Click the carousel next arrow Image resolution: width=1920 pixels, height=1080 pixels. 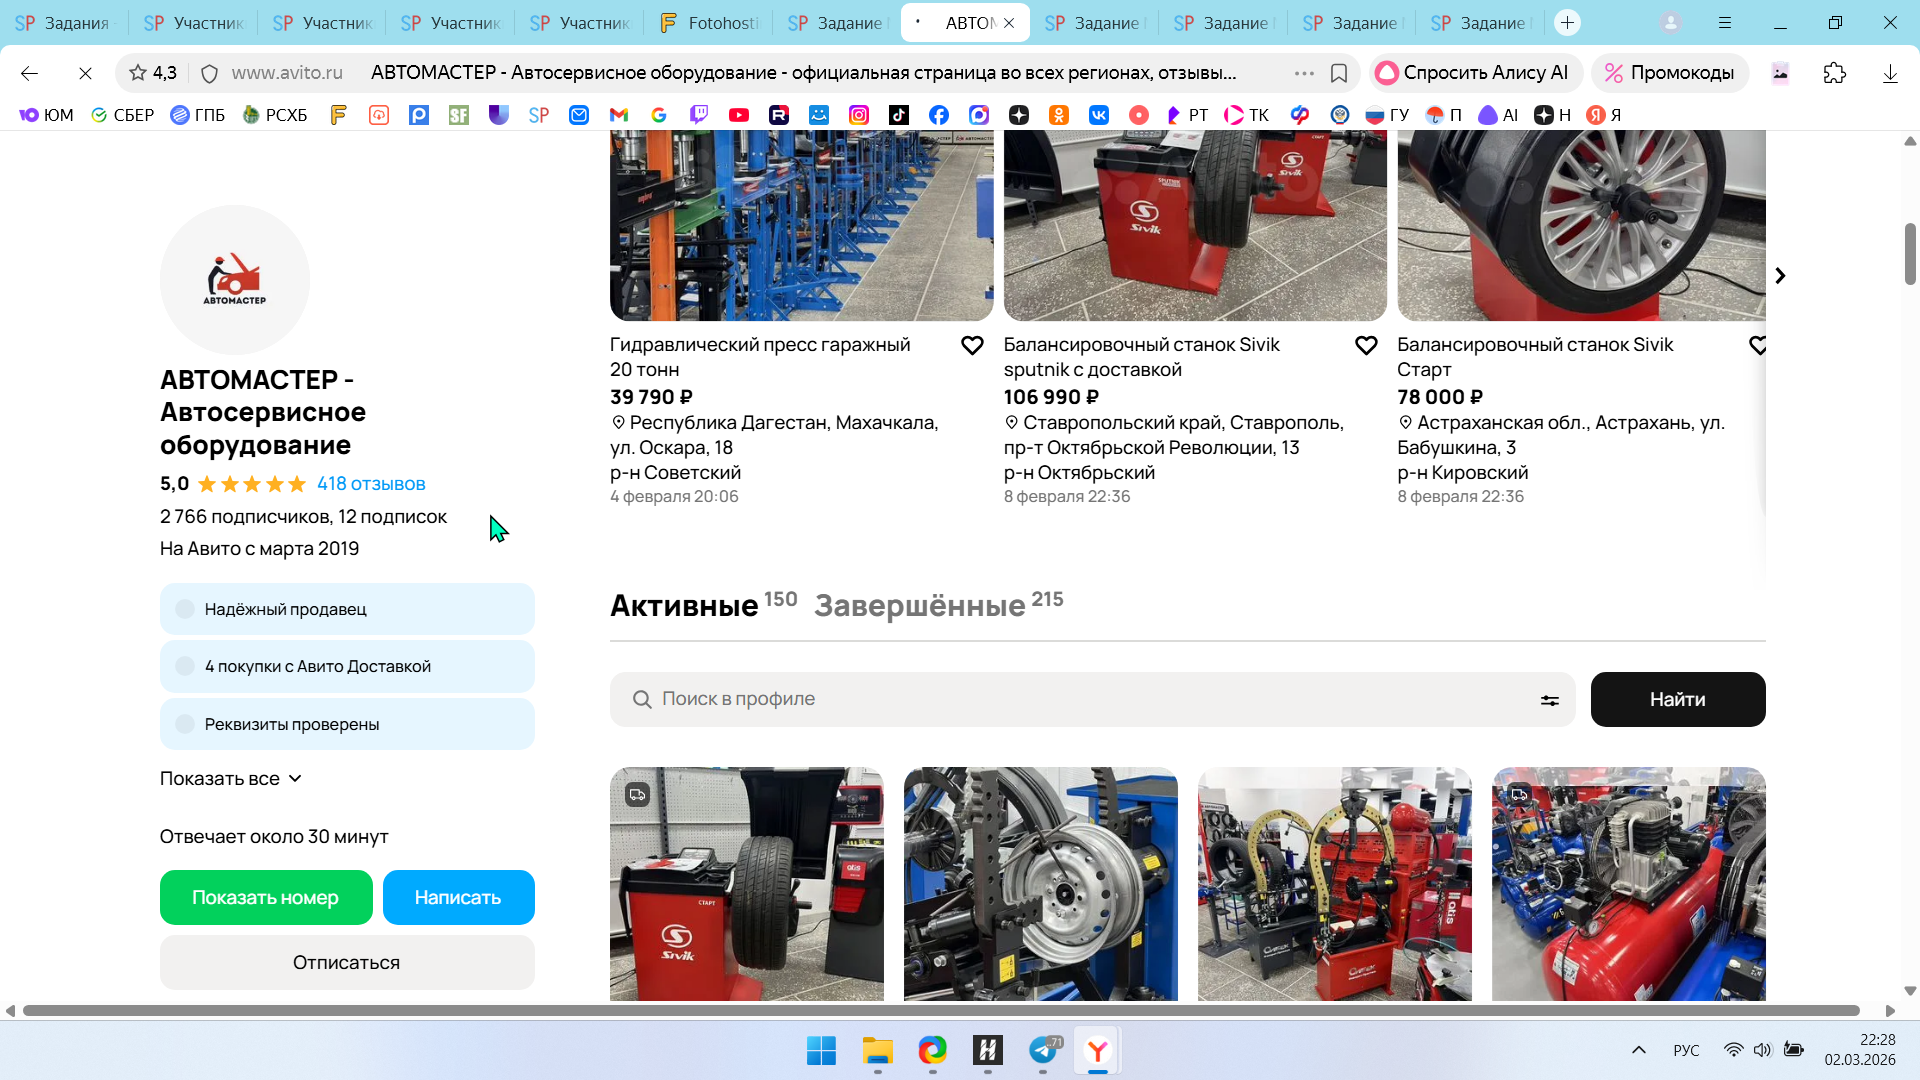coord(1780,276)
